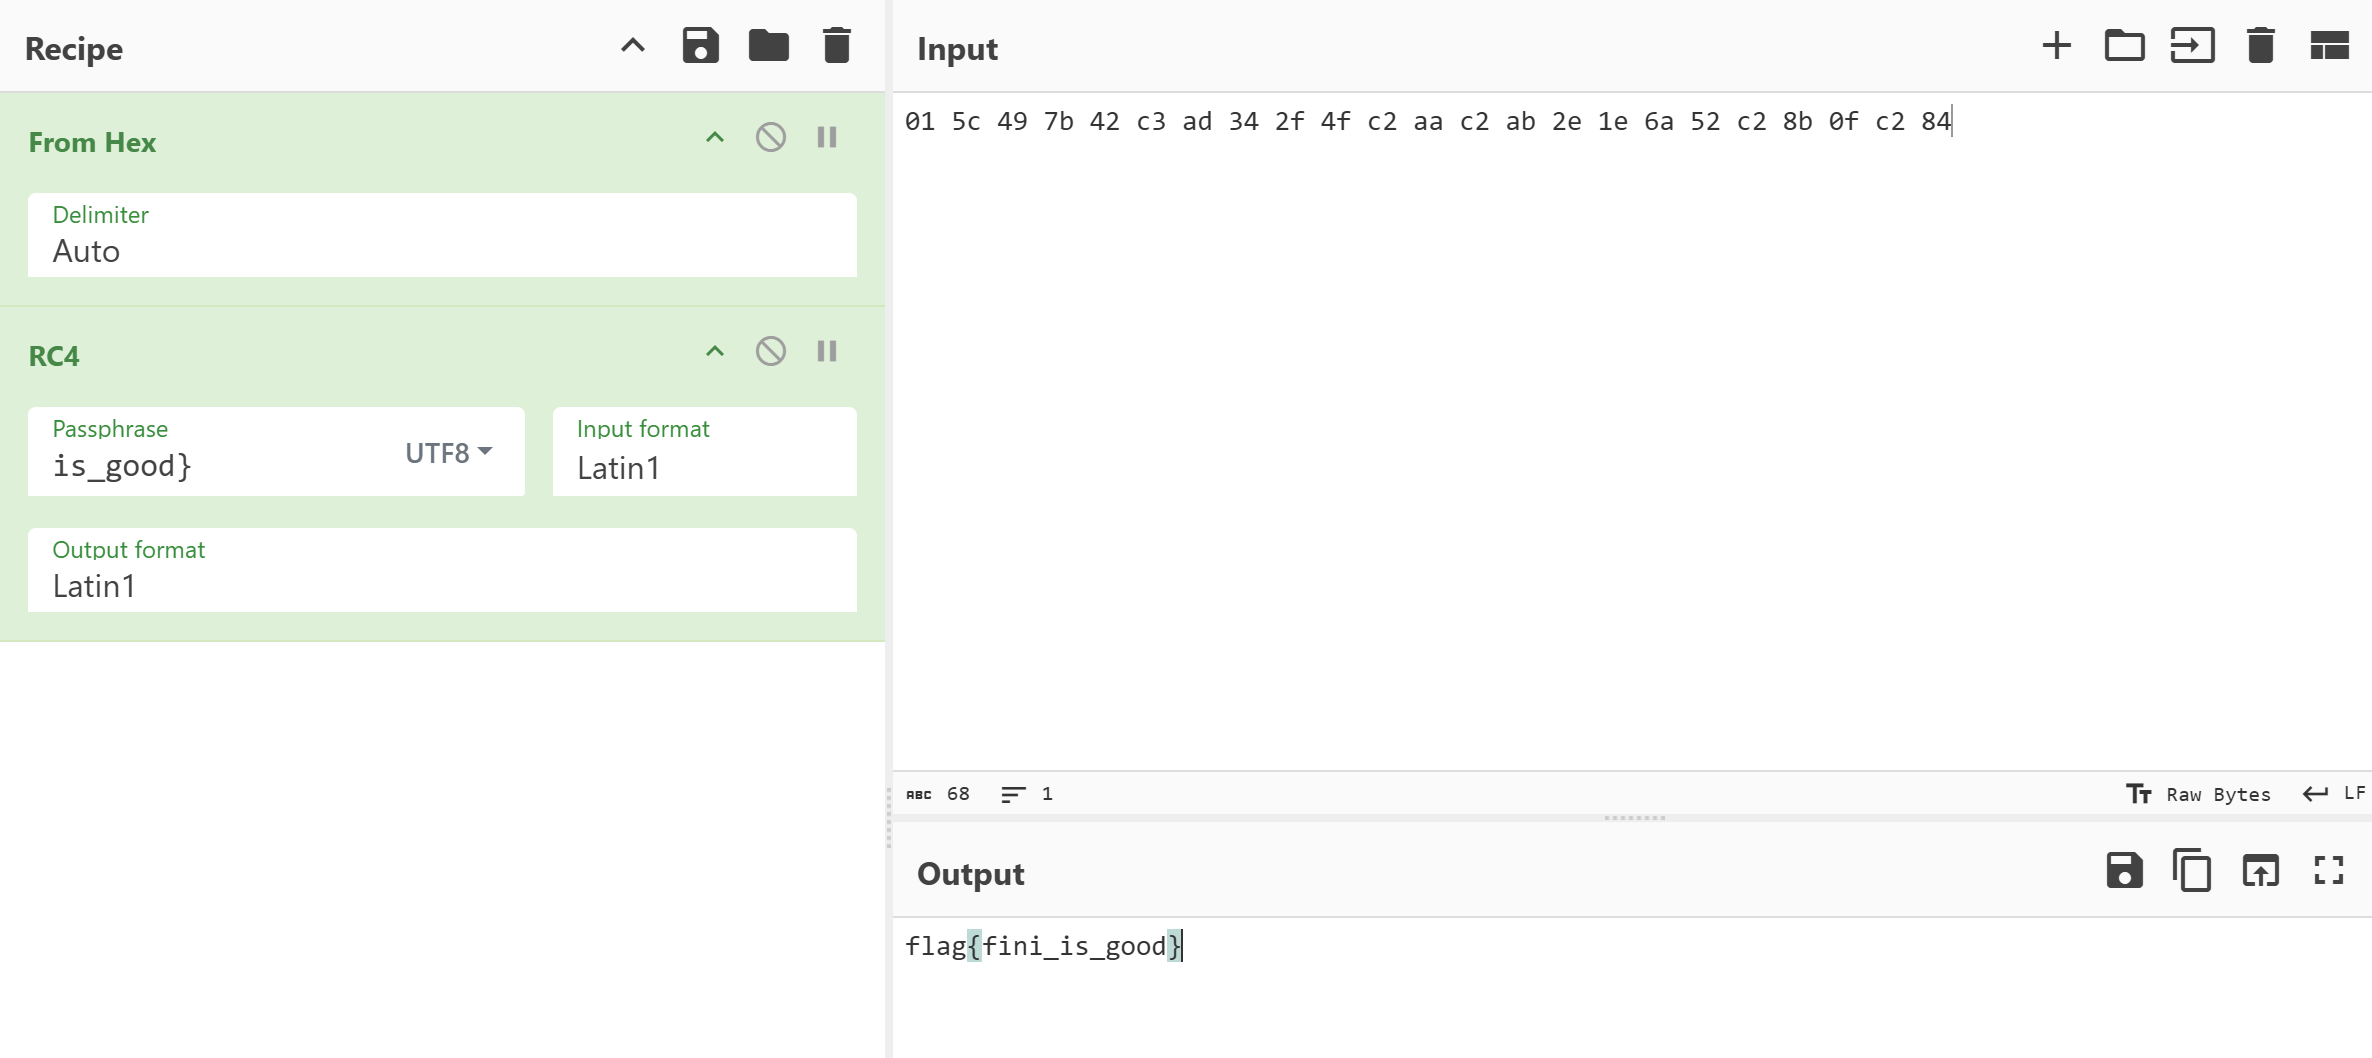Collapse the From Hex operation
The width and height of the screenshot is (2372, 1058).
pyautogui.click(x=714, y=138)
